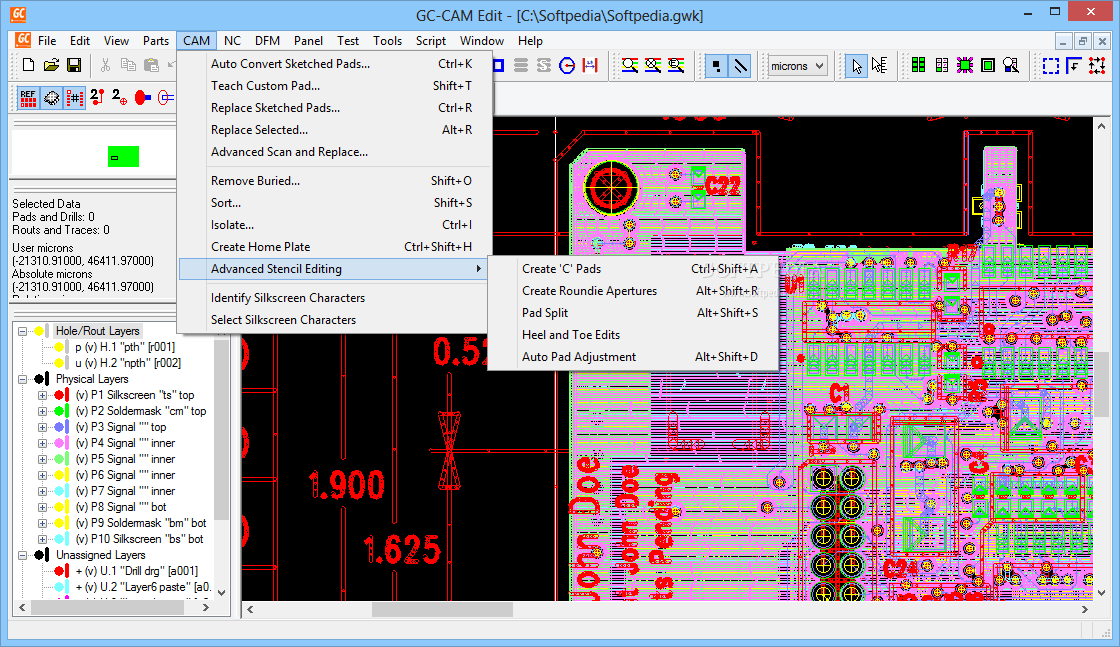Choose Remove Buried menu entry
The width and height of the screenshot is (1120, 647).
[335, 181]
